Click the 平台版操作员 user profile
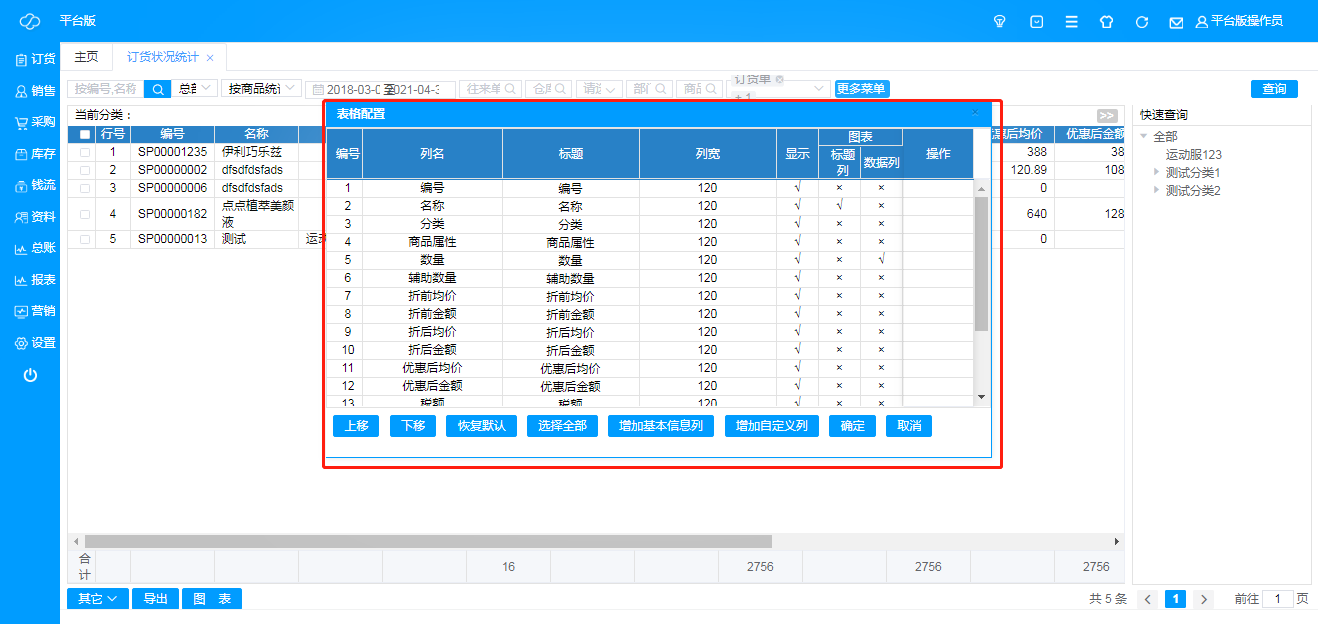Screen dimensions: 1318x624 point(1239,21)
